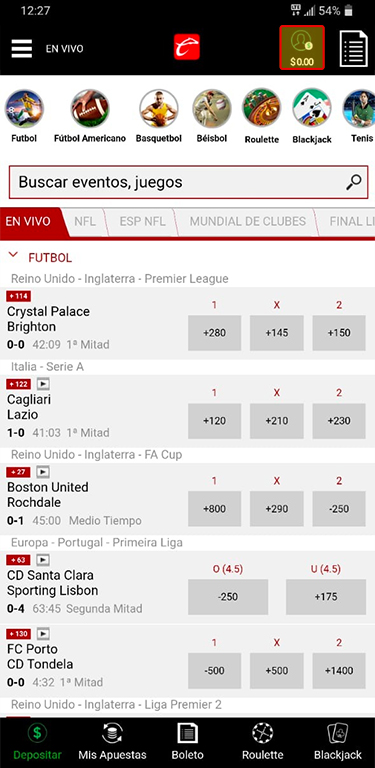The height and width of the screenshot is (768, 375).
Task: Open the hamburger menu
Action: [x=22, y=48]
